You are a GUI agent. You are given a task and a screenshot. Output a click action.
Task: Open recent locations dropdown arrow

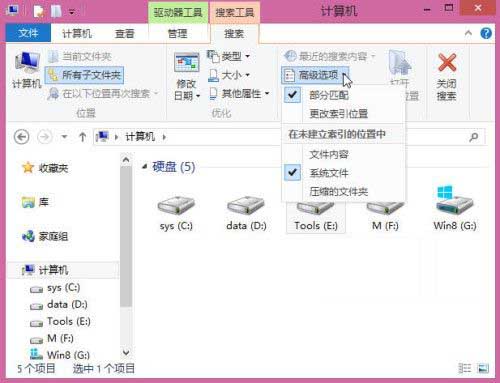(64, 137)
